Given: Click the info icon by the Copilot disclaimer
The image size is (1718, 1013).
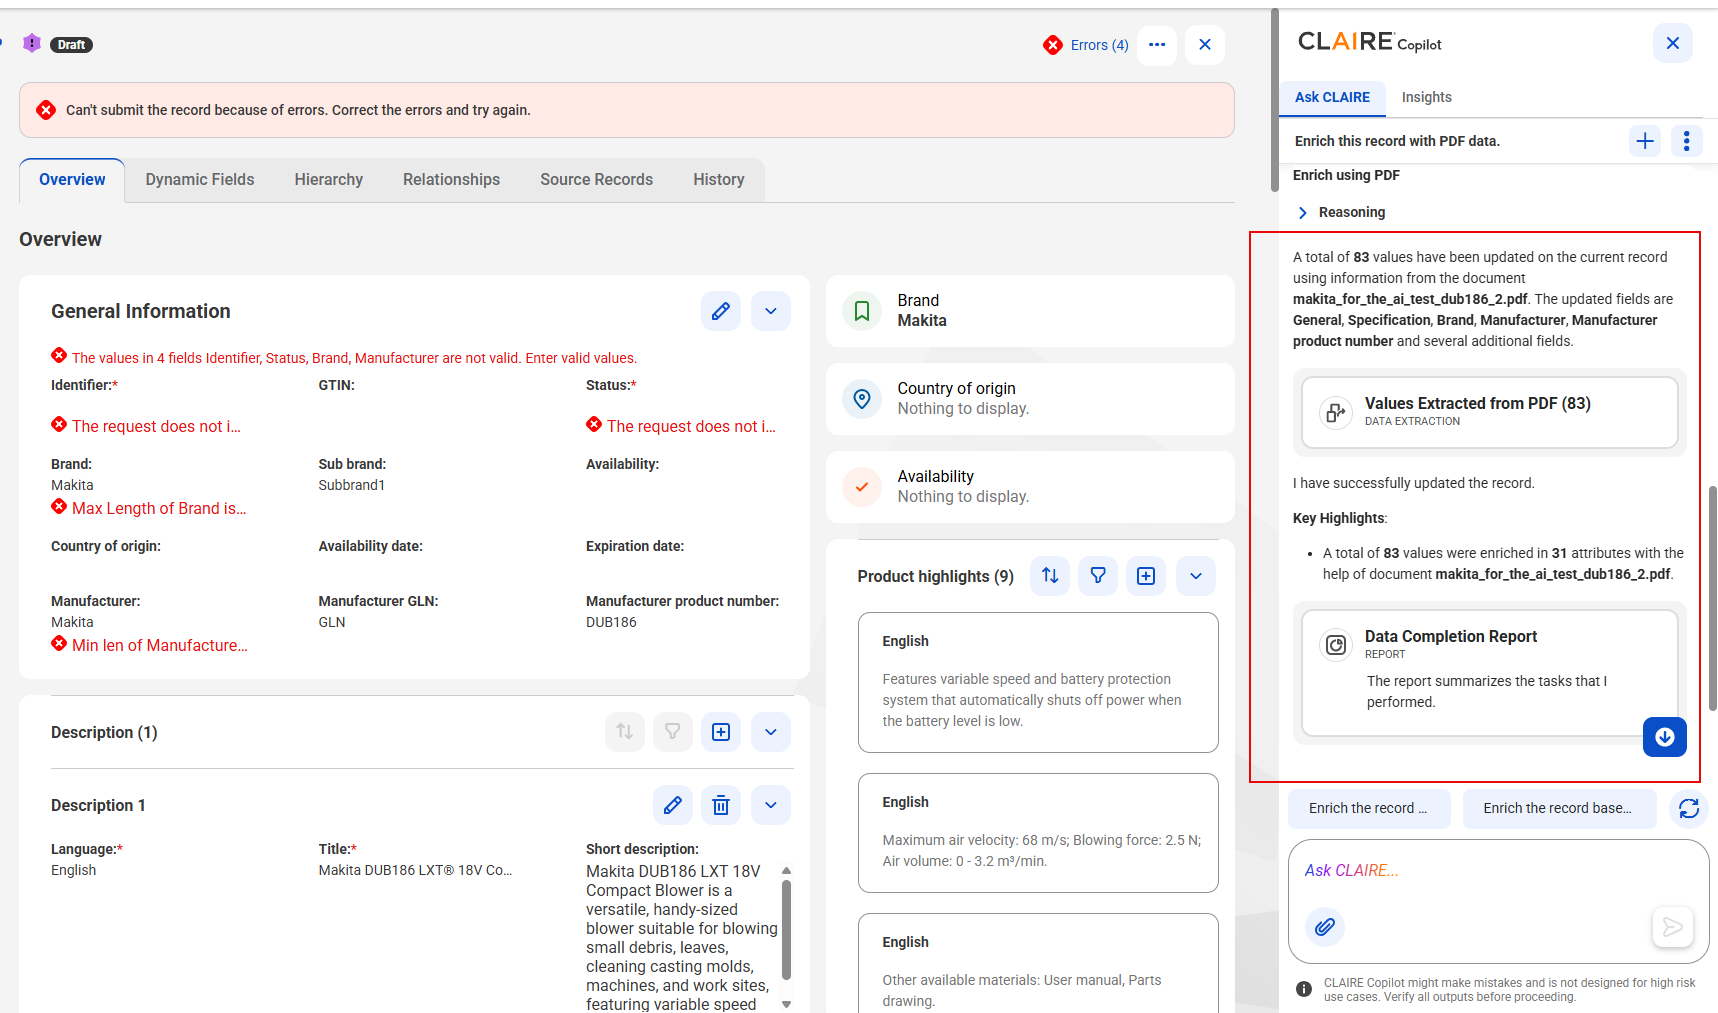Looking at the screenshot, I should coord(1304,989).
